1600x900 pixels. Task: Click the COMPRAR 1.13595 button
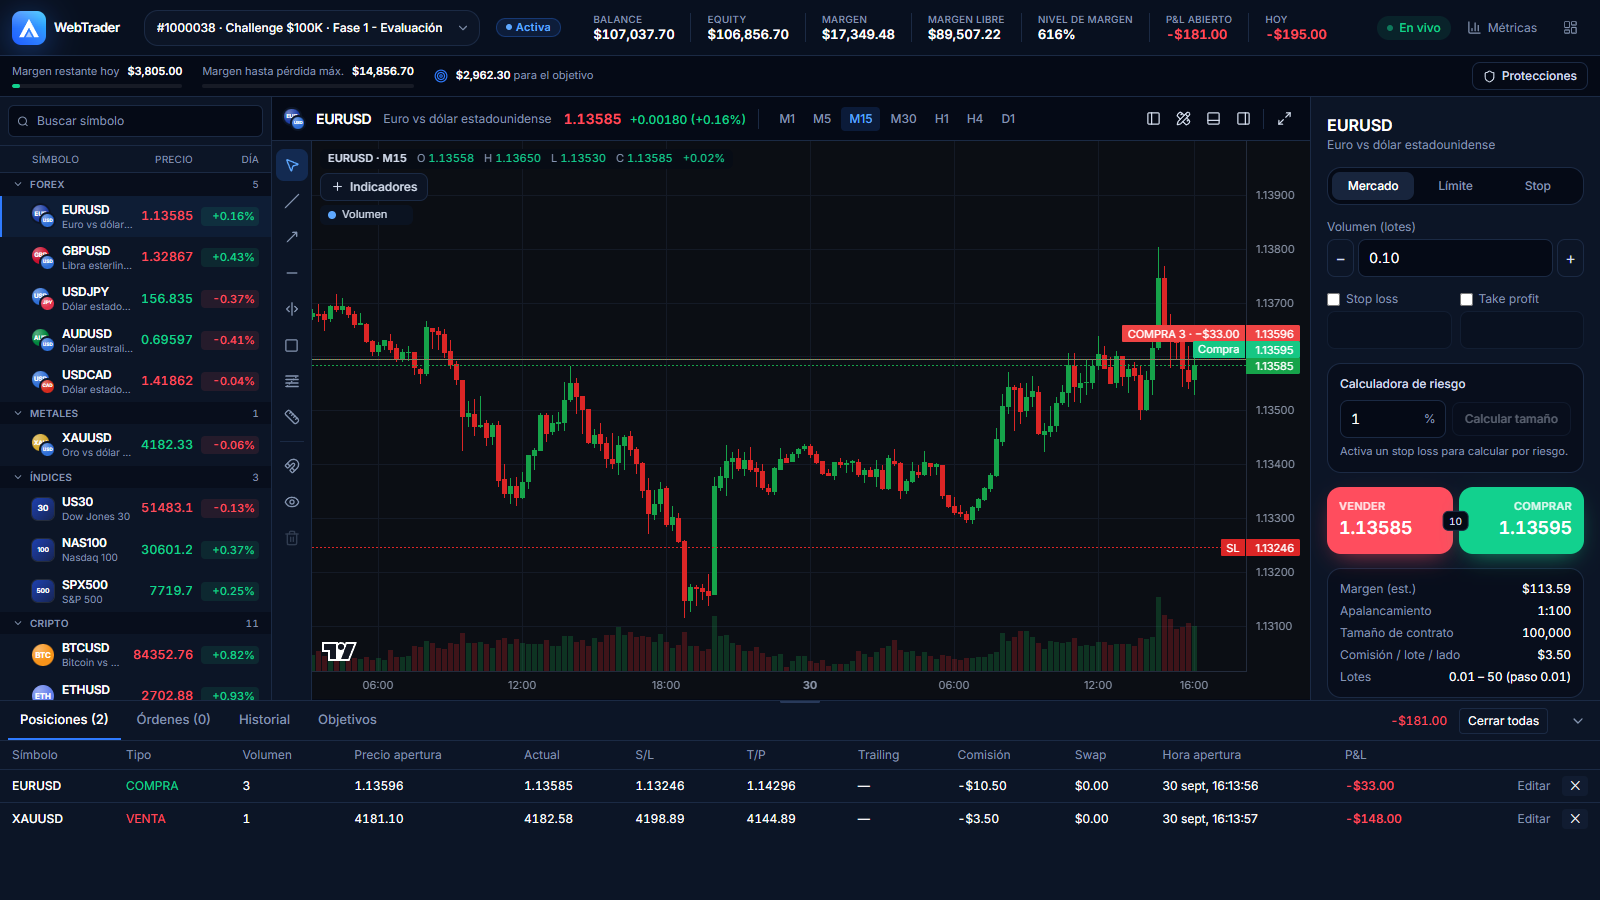pos(1521,520)
